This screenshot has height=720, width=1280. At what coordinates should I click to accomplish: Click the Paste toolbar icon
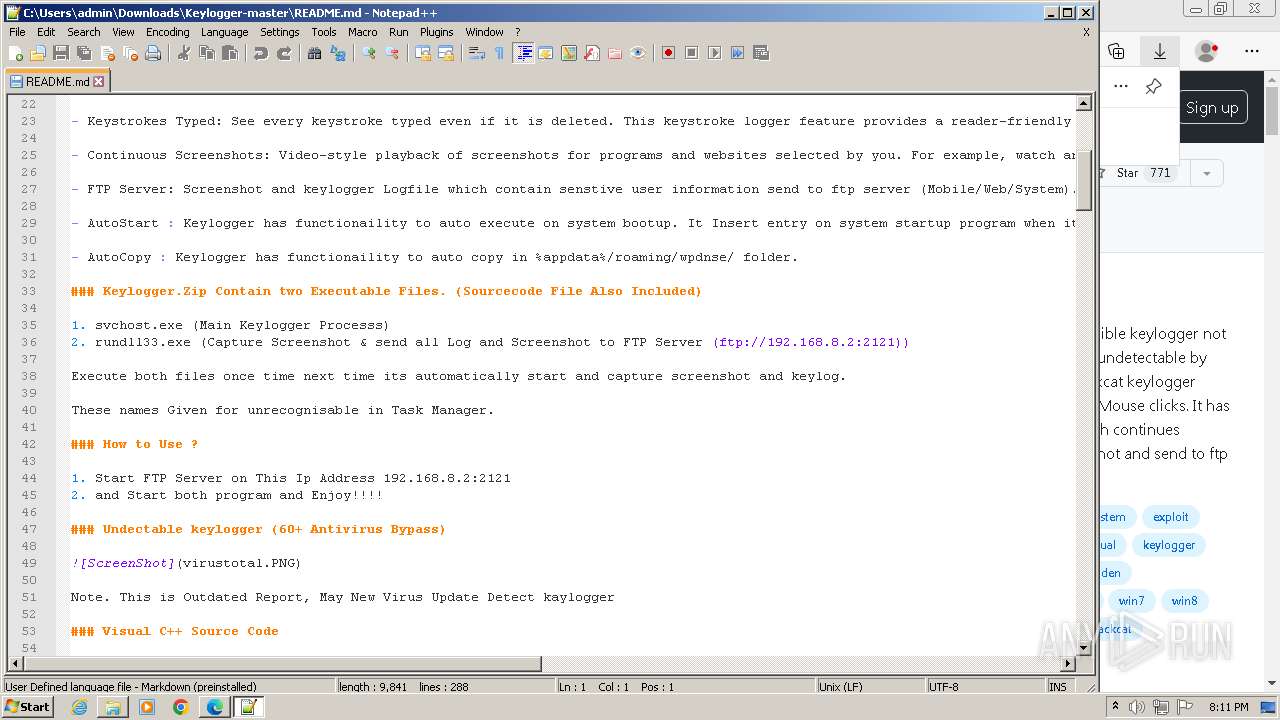[229, 53]
